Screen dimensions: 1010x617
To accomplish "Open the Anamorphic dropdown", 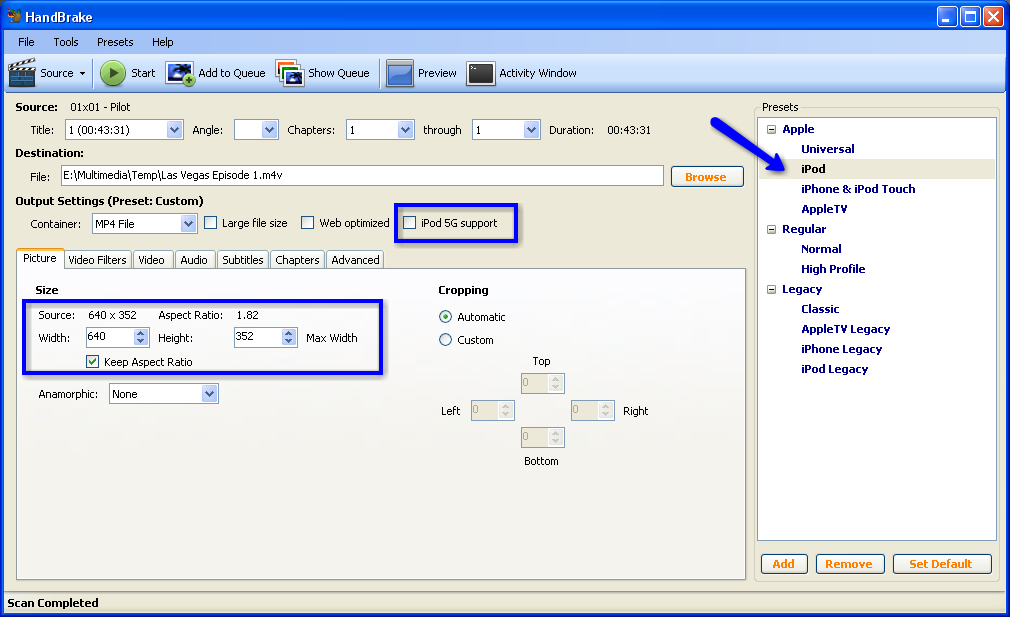I will 209,394.
